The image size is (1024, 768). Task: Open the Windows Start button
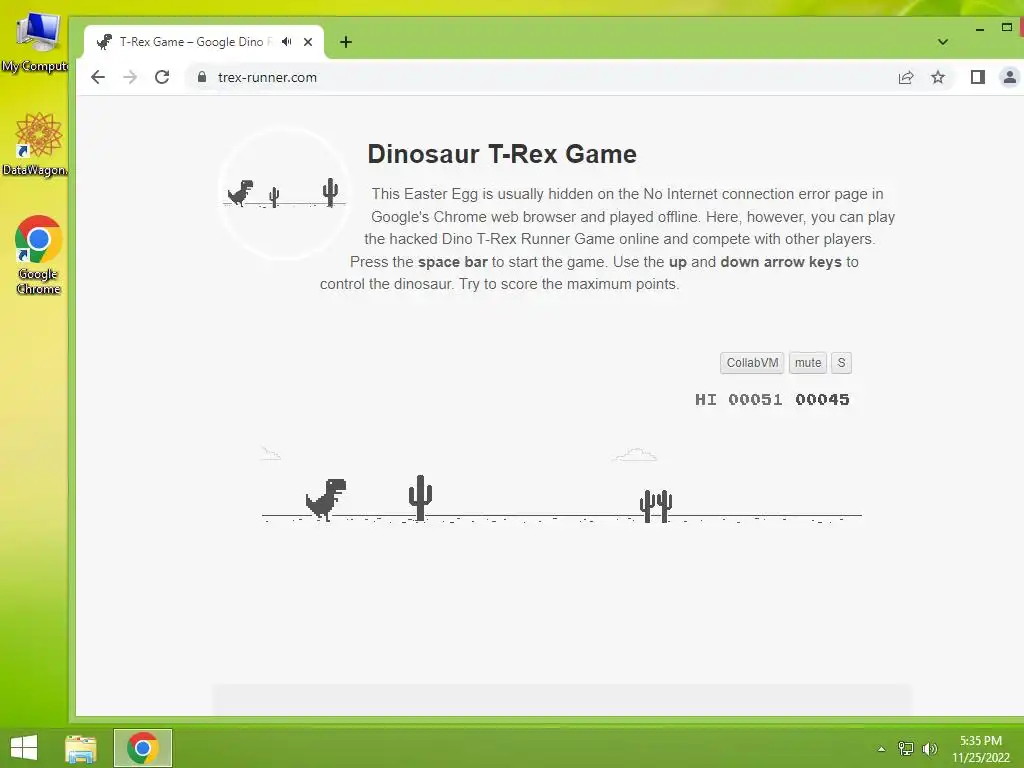(x=24, y=748)
